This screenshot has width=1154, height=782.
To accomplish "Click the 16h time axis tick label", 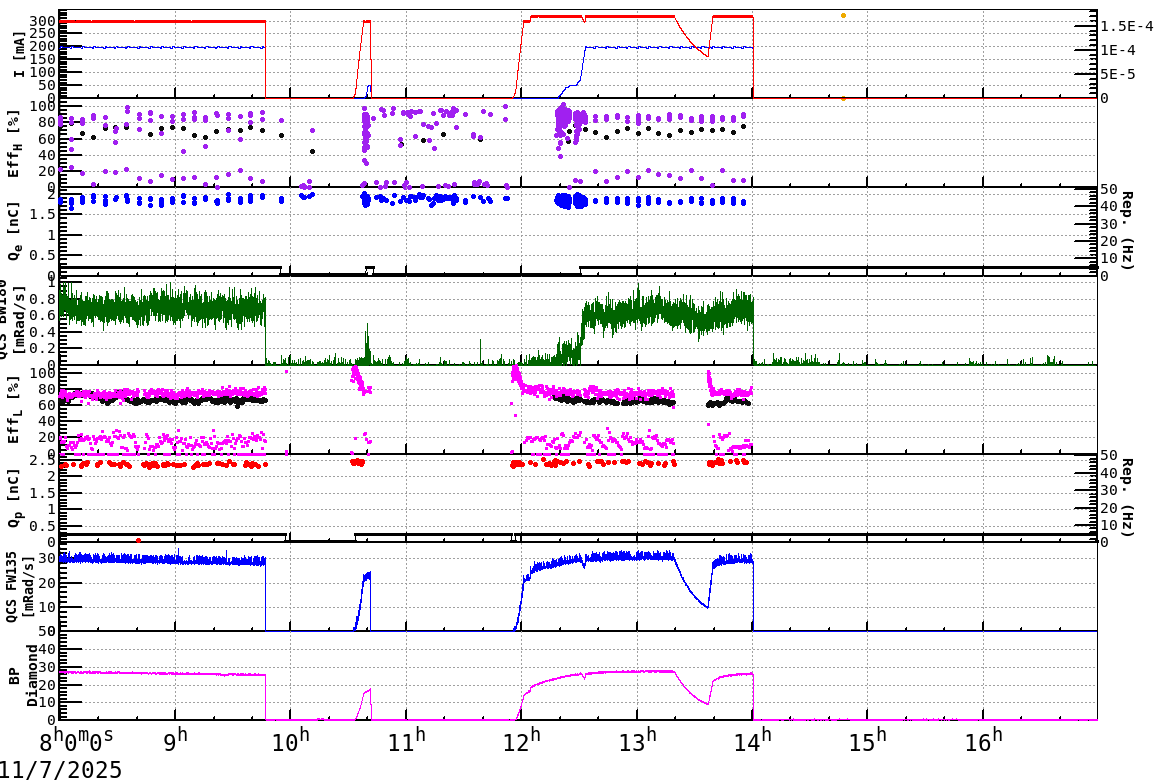I will tap(985, 737).
